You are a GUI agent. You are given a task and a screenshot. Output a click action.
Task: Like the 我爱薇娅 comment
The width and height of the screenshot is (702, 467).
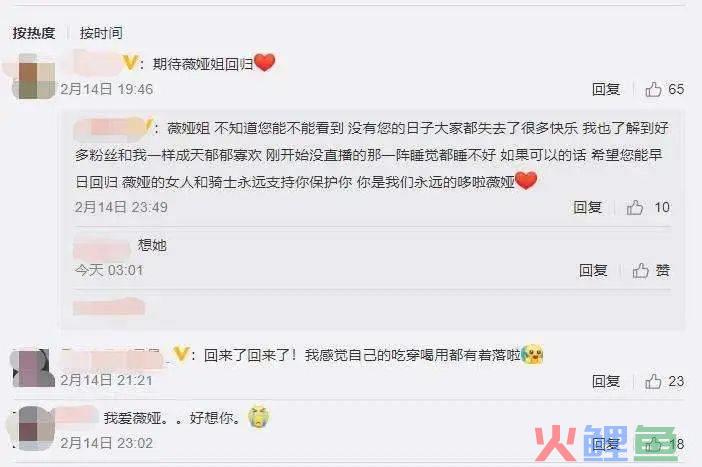[653, 444]
